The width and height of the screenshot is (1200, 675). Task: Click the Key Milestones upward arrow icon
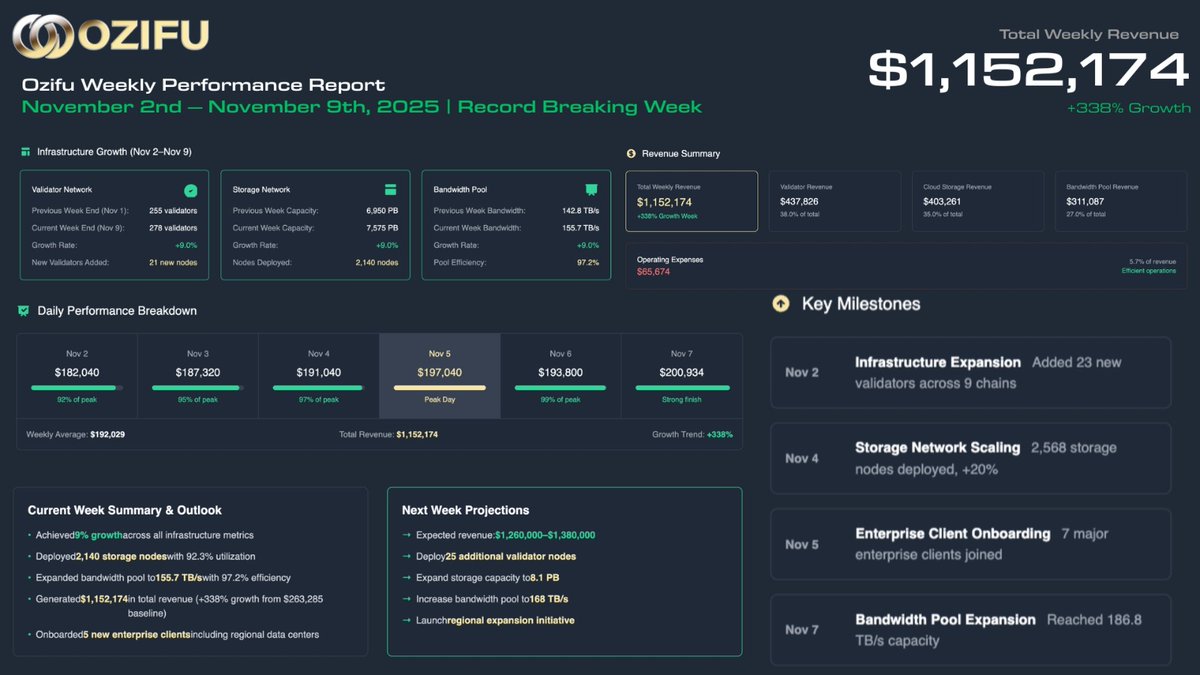(780, 303)
